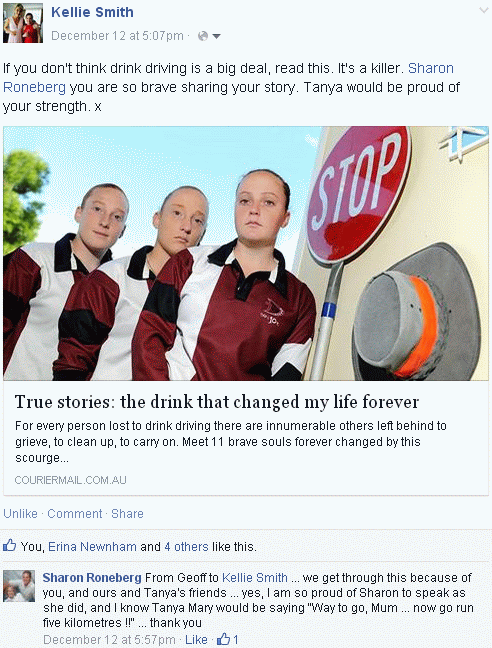Viewport: 492px width, 648px height.
Task: Like Sharon Roneberg's comment
Action: [196, 640]
